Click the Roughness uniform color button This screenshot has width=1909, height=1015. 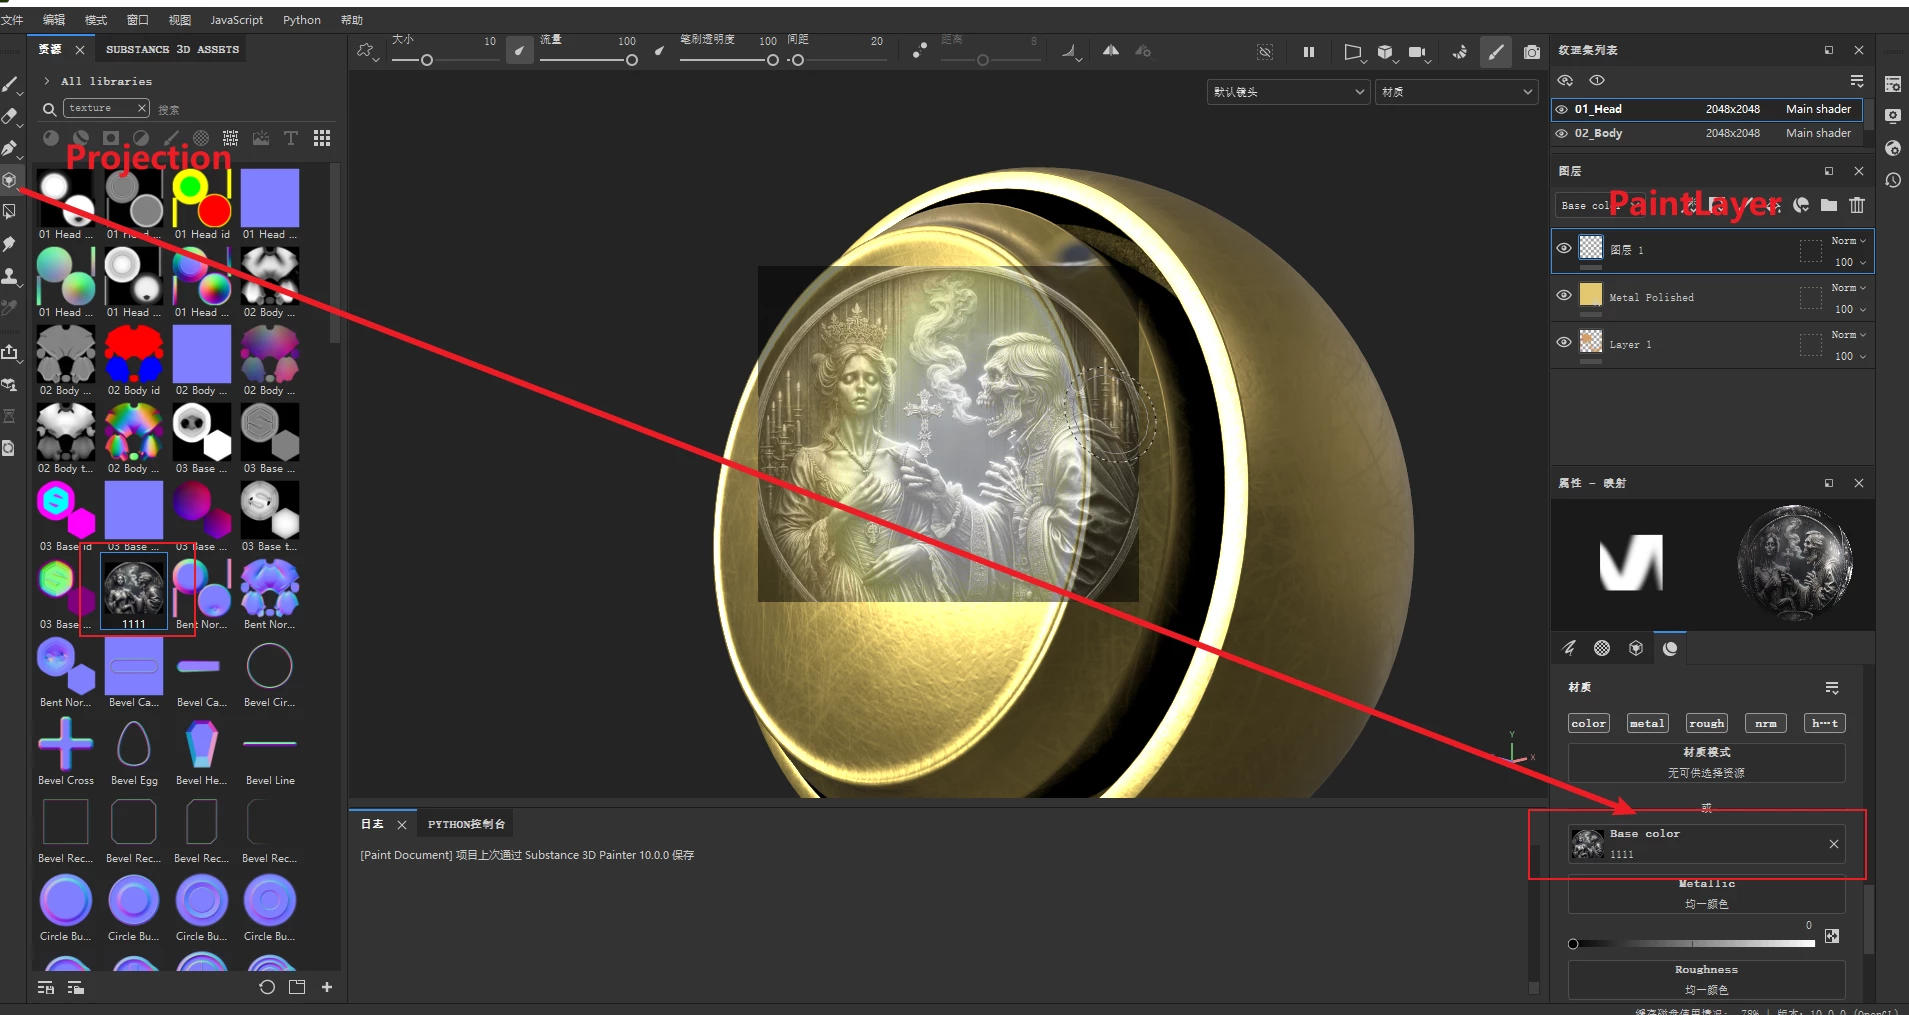[x=1706, y=980]
